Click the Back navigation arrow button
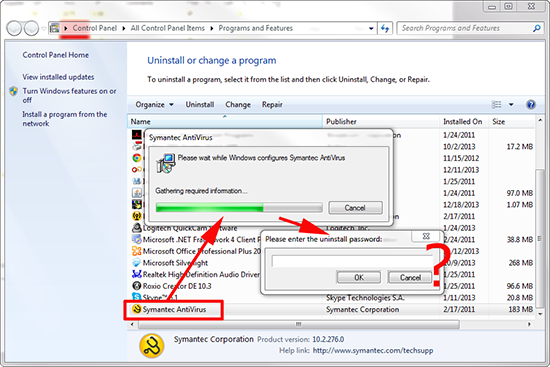 click(14, 28)
